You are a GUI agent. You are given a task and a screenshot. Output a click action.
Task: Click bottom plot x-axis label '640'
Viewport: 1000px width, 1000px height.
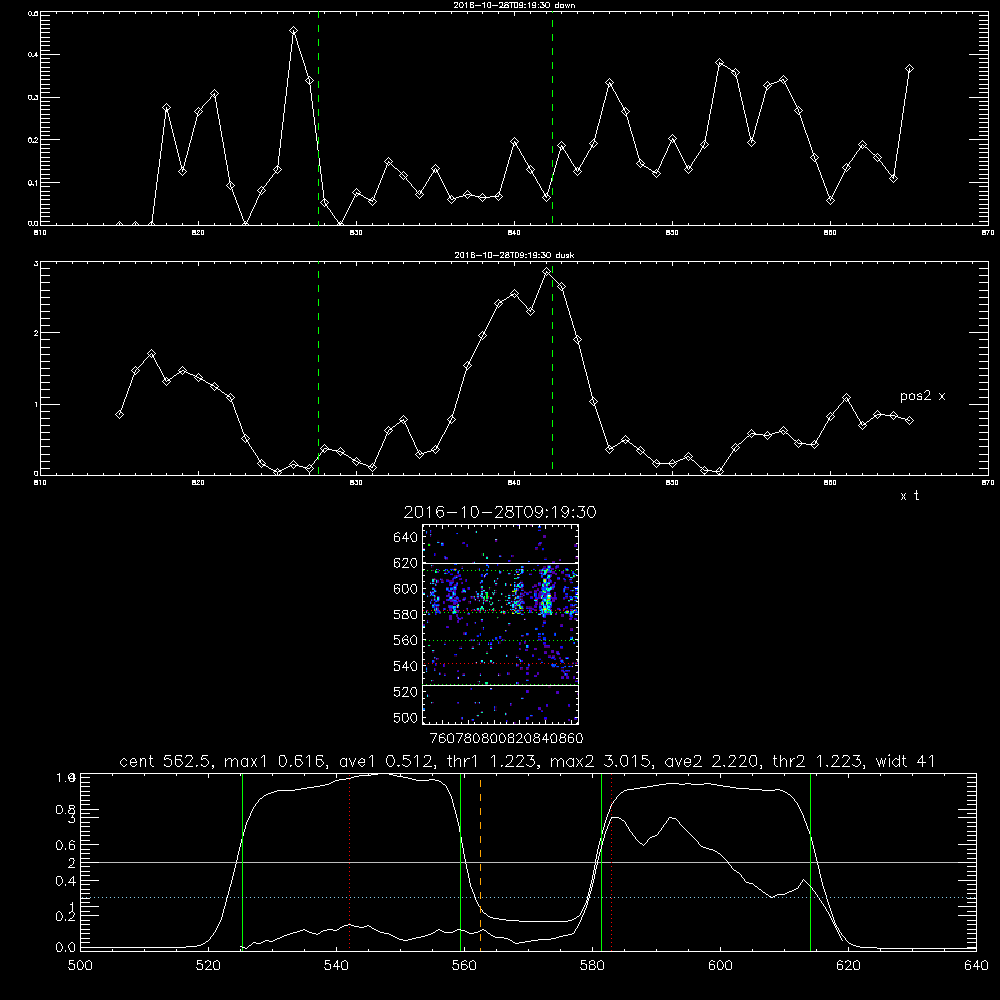coord(976,966)
